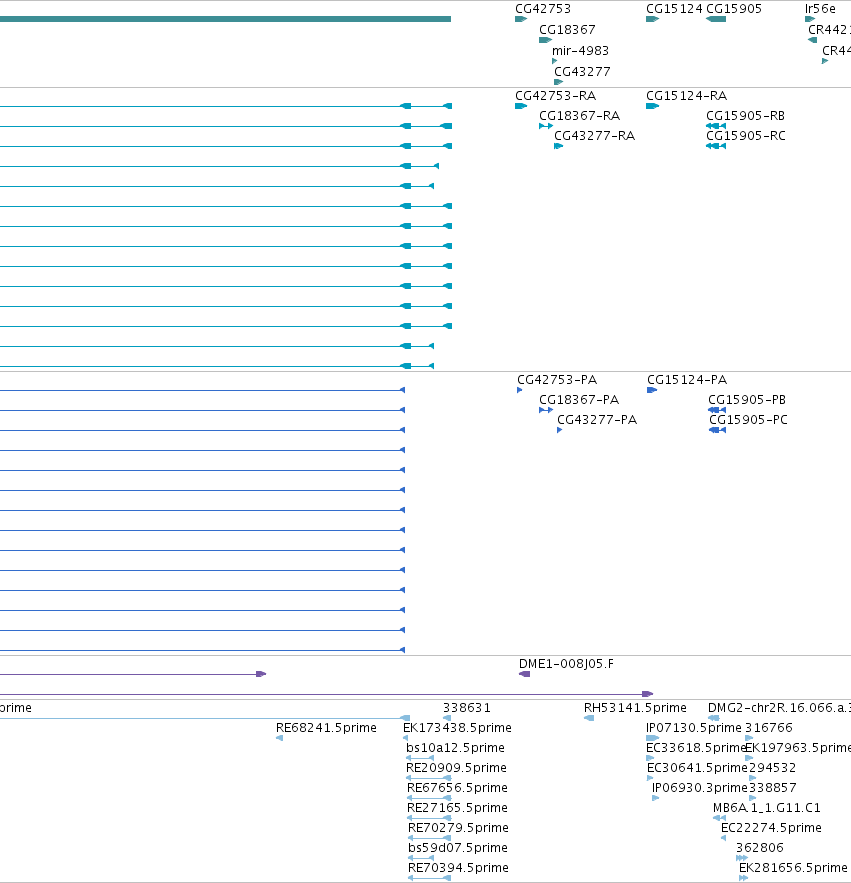Select transcript label CG42753-RA

(x=555, y=96)
